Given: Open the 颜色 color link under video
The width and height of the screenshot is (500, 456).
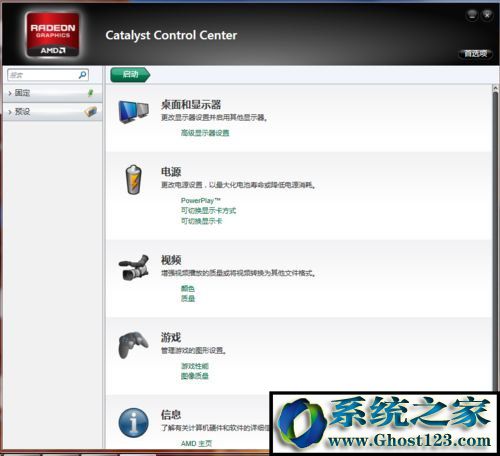Looking at the screenshot, I should pos(188,288).
